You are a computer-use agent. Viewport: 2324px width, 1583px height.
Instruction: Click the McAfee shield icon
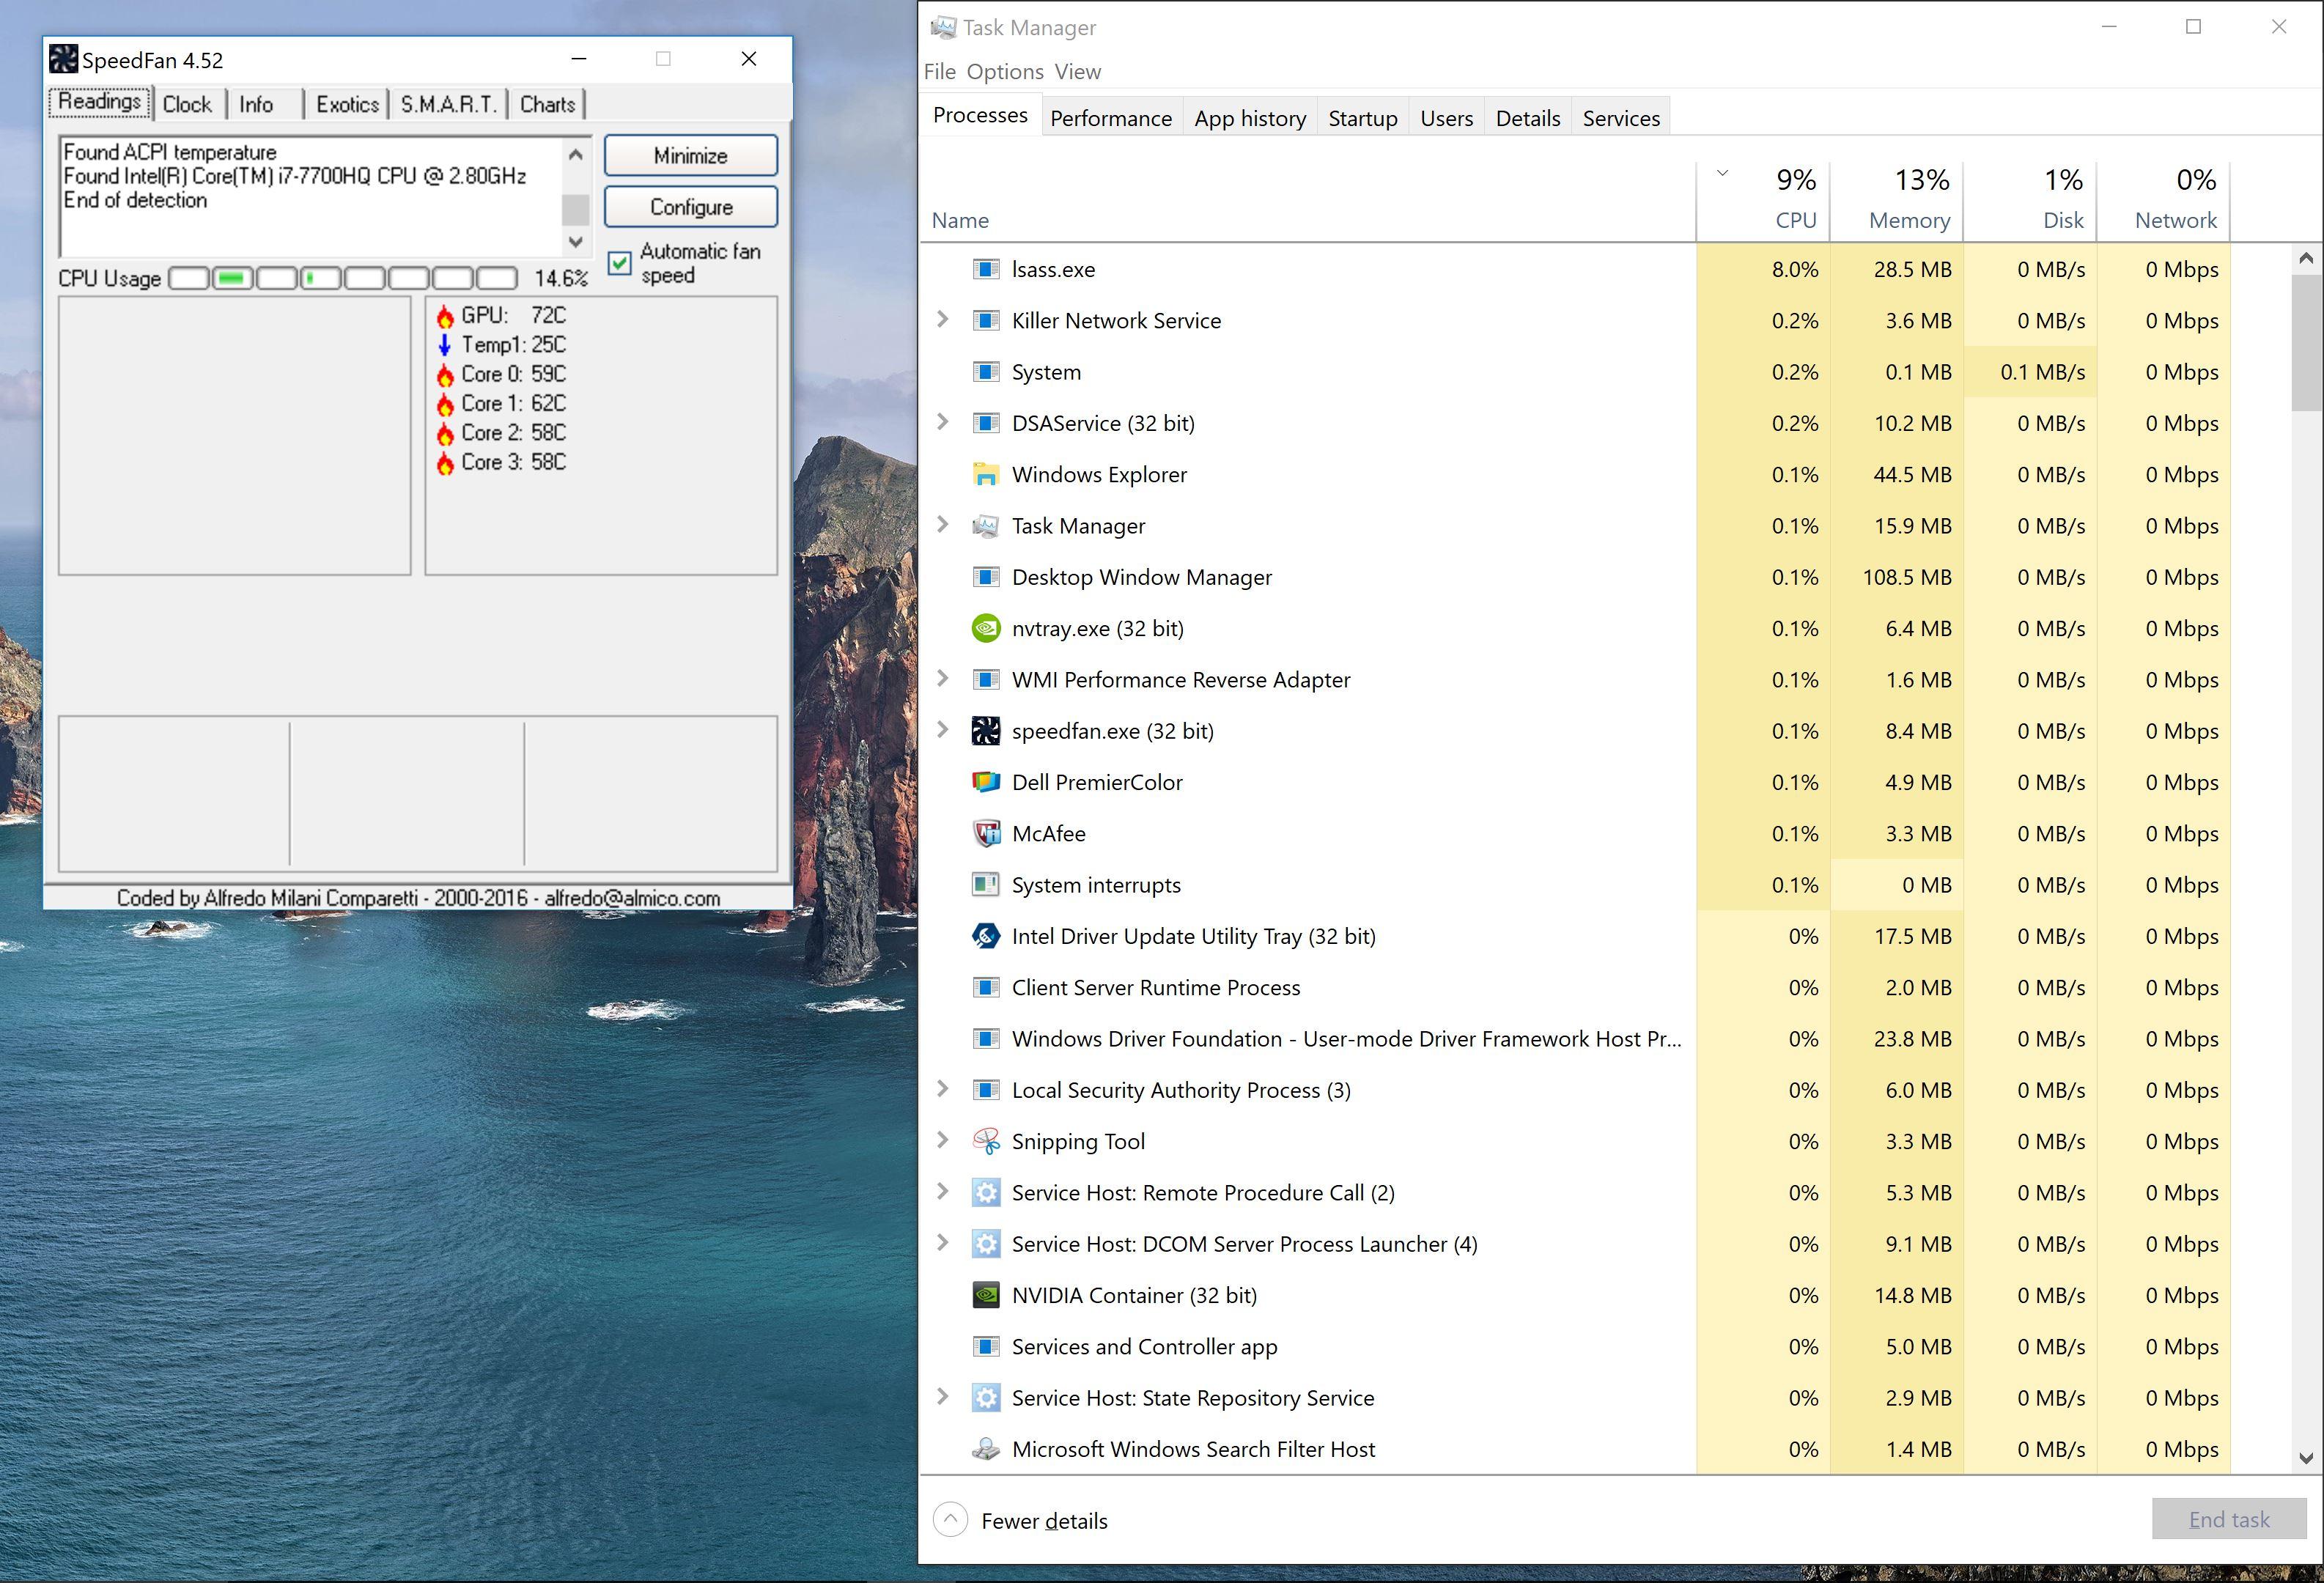click(x=985, y=833)
